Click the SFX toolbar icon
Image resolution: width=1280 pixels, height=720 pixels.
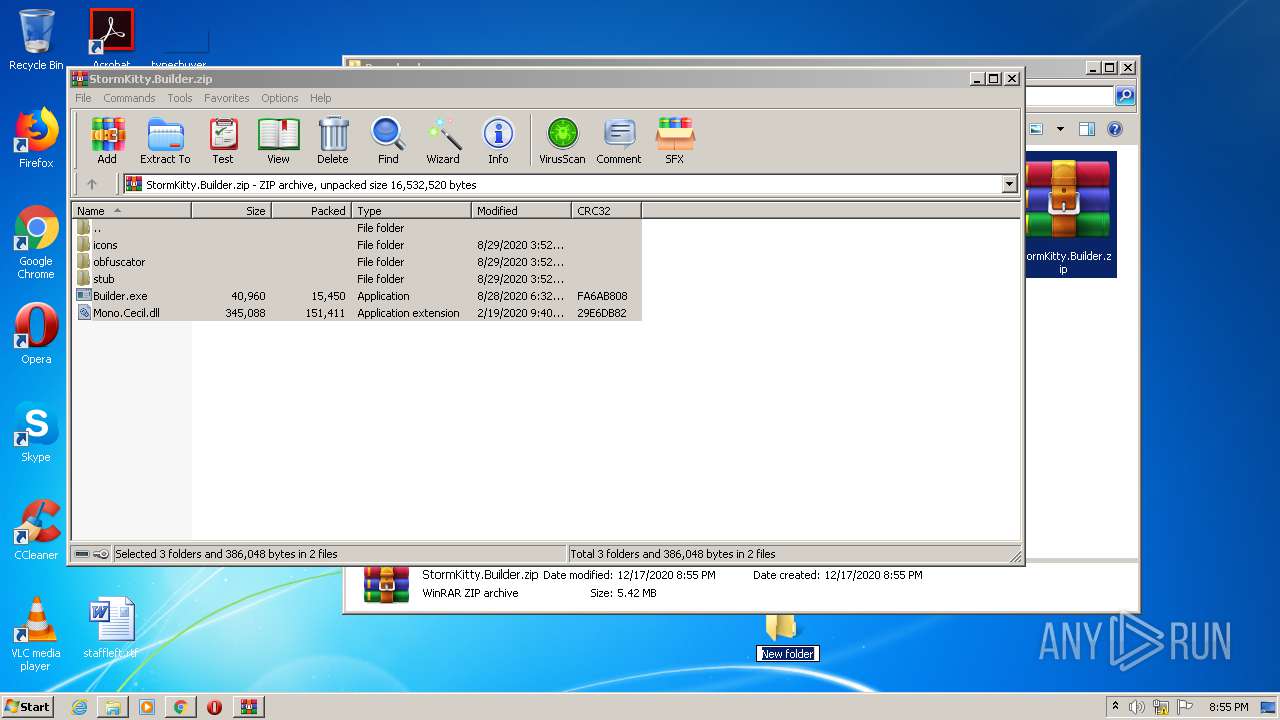675,141
